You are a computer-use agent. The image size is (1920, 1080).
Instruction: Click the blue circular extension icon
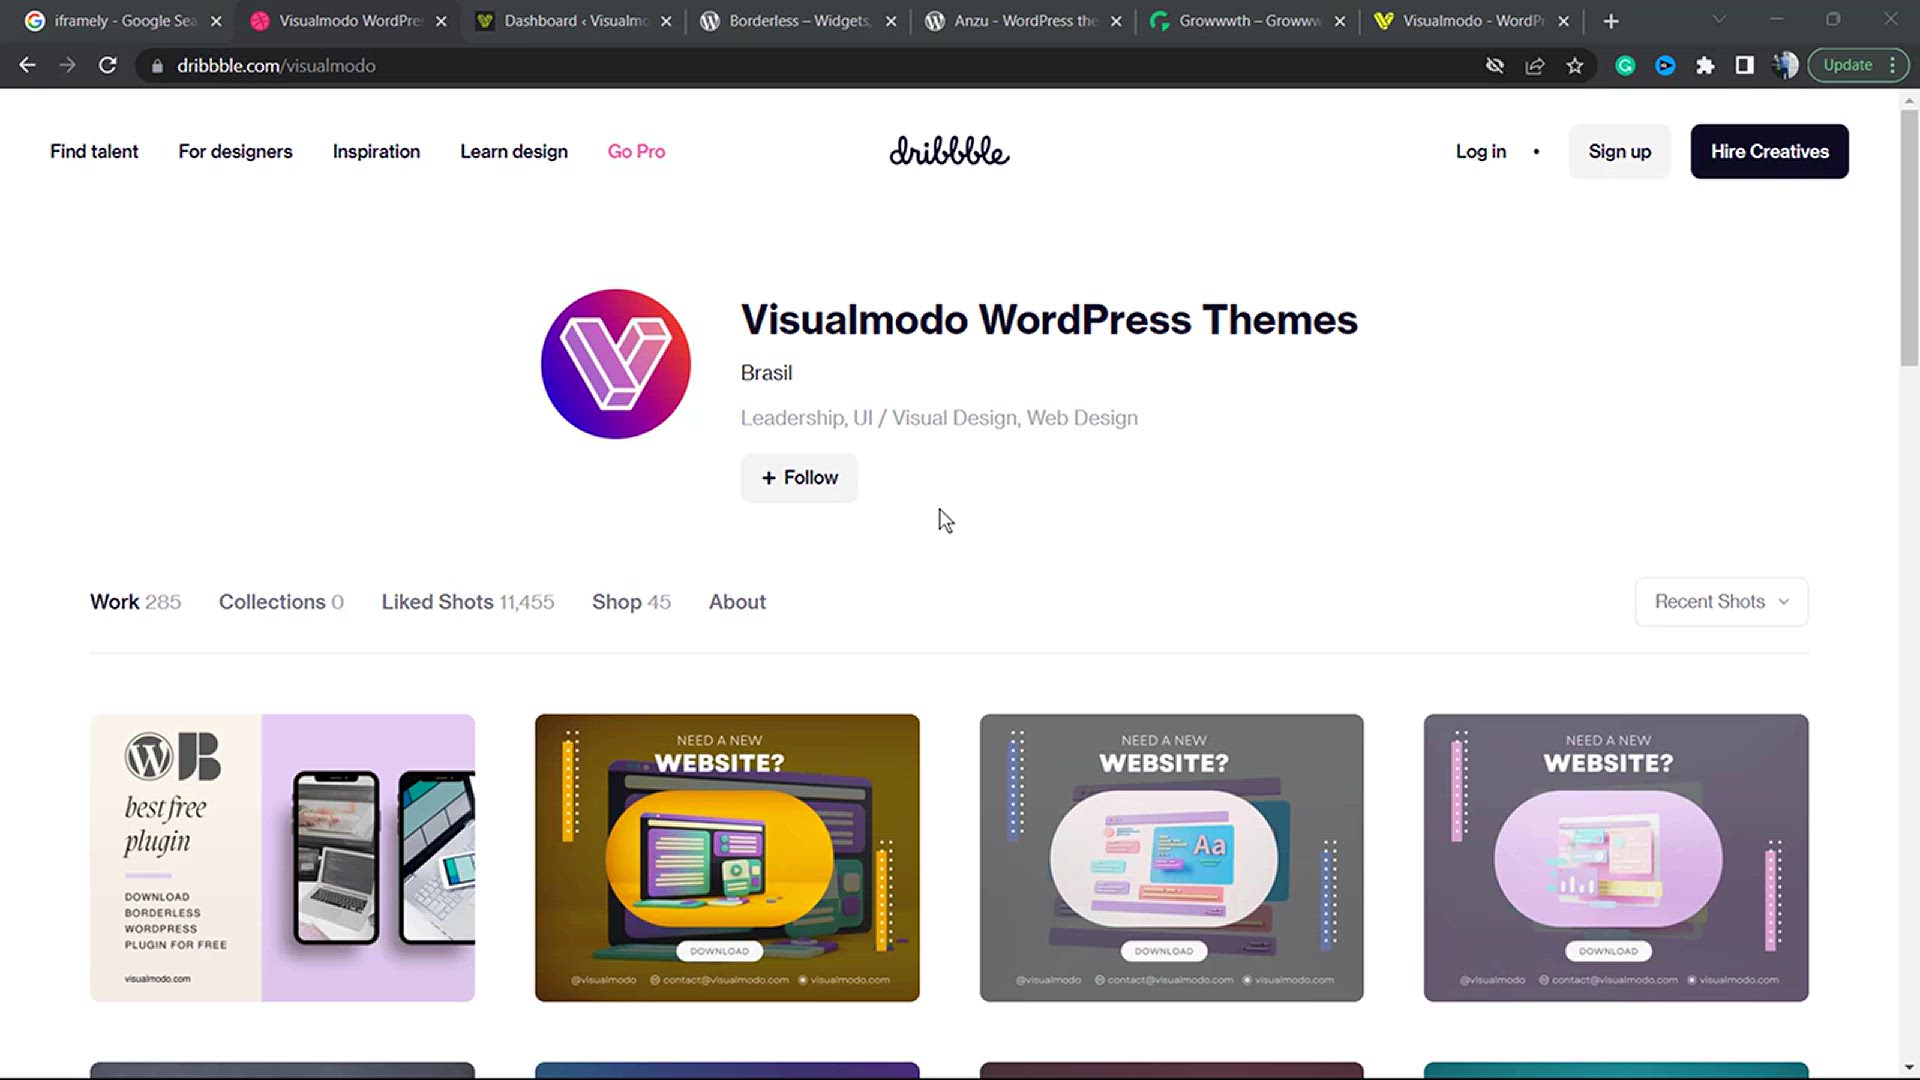click(x=1665, y=65)
